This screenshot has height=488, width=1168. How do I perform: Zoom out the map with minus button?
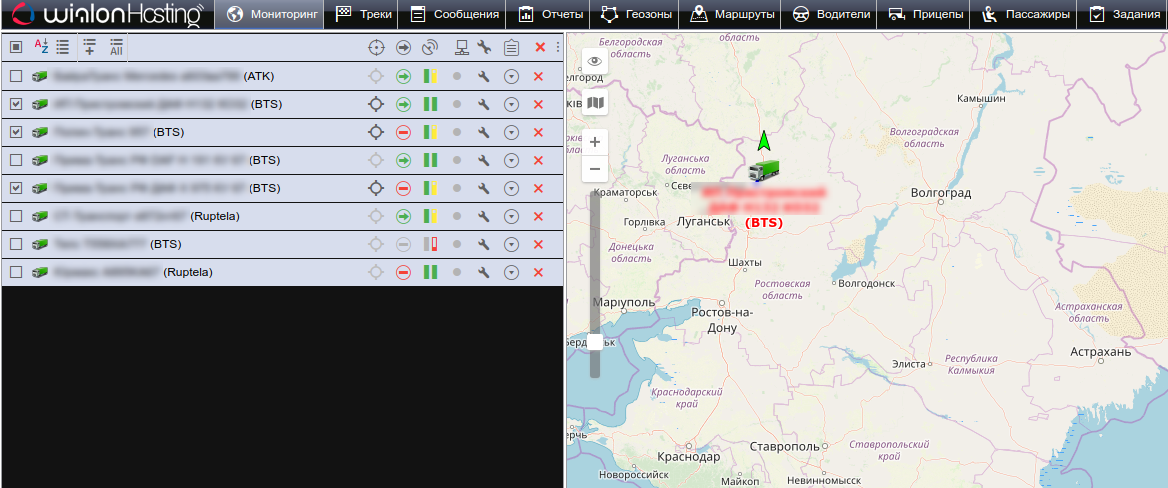(x=595, y=169)
